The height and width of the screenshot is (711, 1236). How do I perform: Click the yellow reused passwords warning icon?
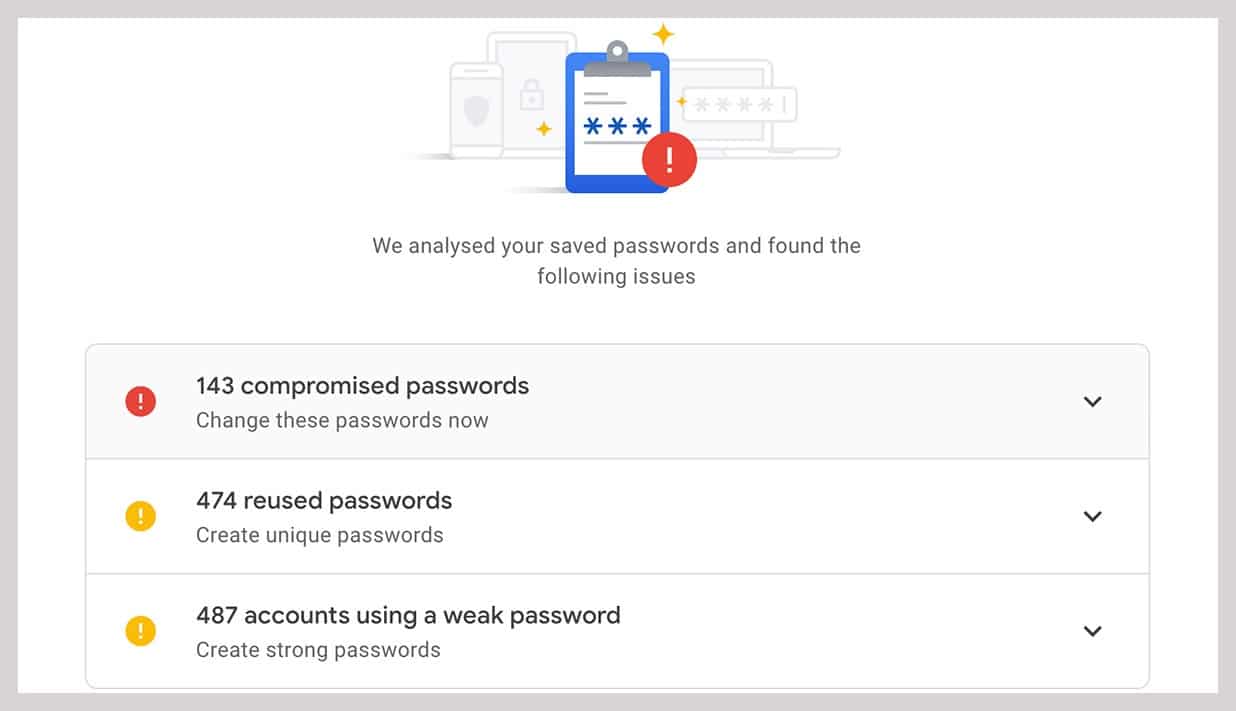pyautogui.click(x=141, y=516)
